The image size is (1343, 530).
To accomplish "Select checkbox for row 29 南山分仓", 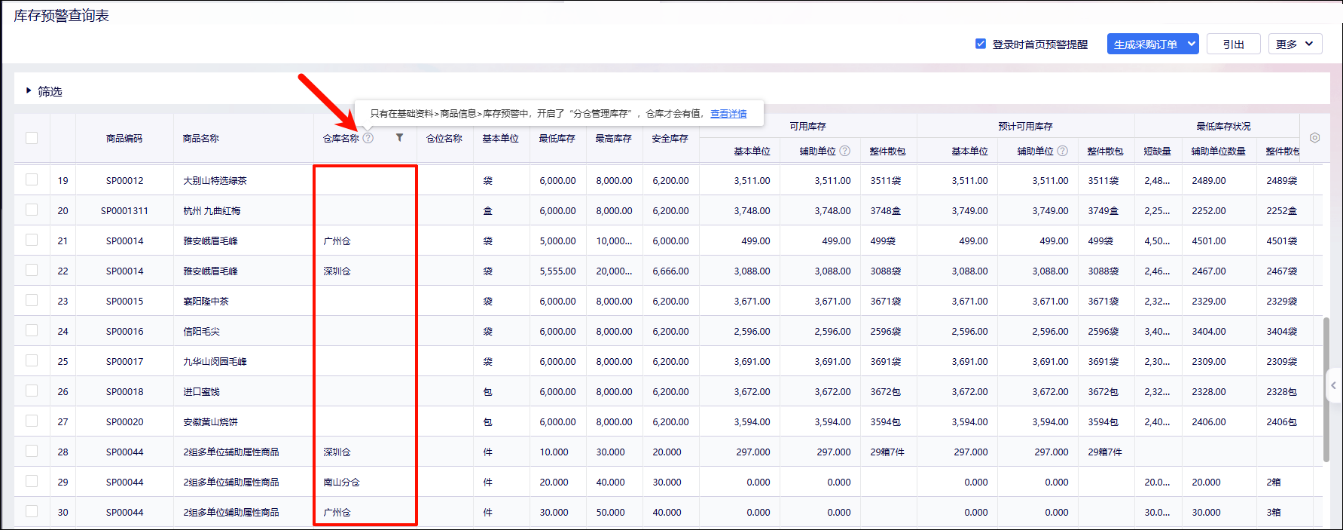I will coord(32,481).
